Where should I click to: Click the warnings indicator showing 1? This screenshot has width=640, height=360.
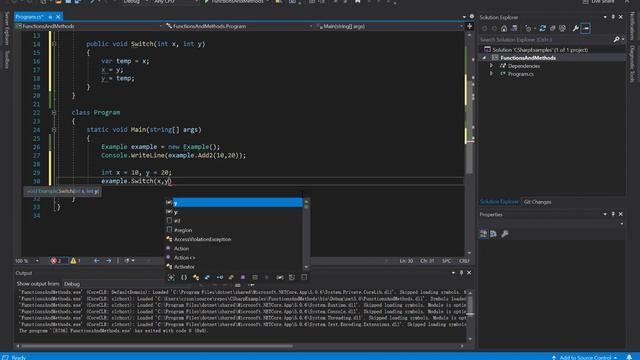point(76,261)
